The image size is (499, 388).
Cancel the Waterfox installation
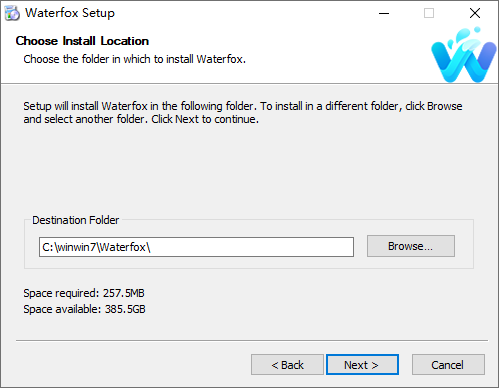tap(448, 365)
